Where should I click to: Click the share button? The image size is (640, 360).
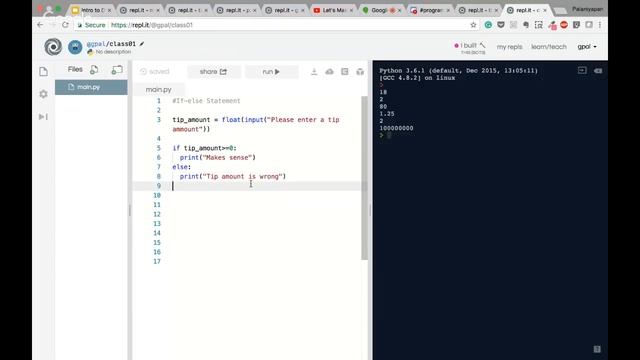pyautogui.click(x=213, y=71)
